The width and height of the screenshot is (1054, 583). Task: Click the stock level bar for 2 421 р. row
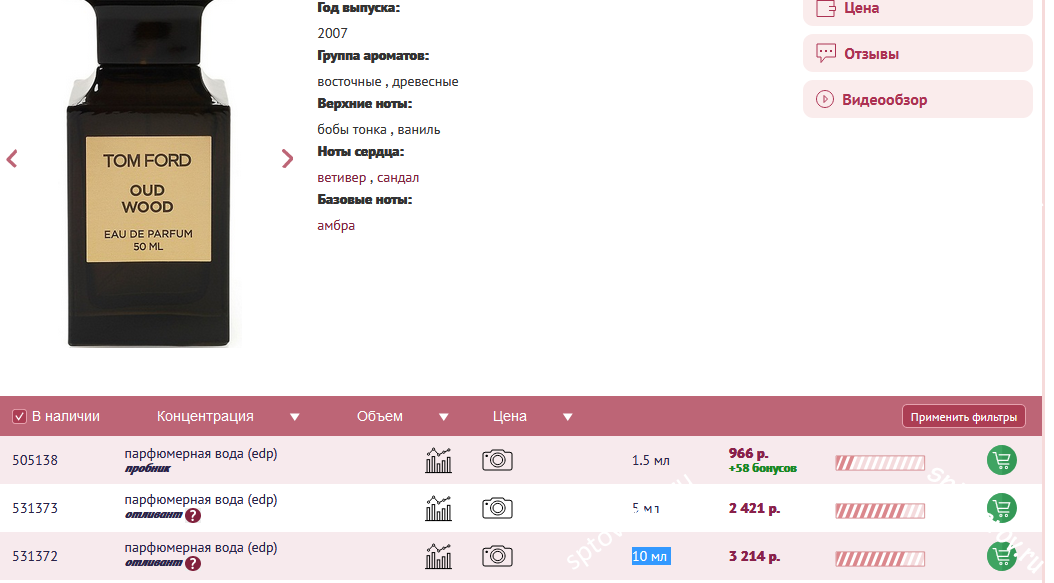(880, 511)
